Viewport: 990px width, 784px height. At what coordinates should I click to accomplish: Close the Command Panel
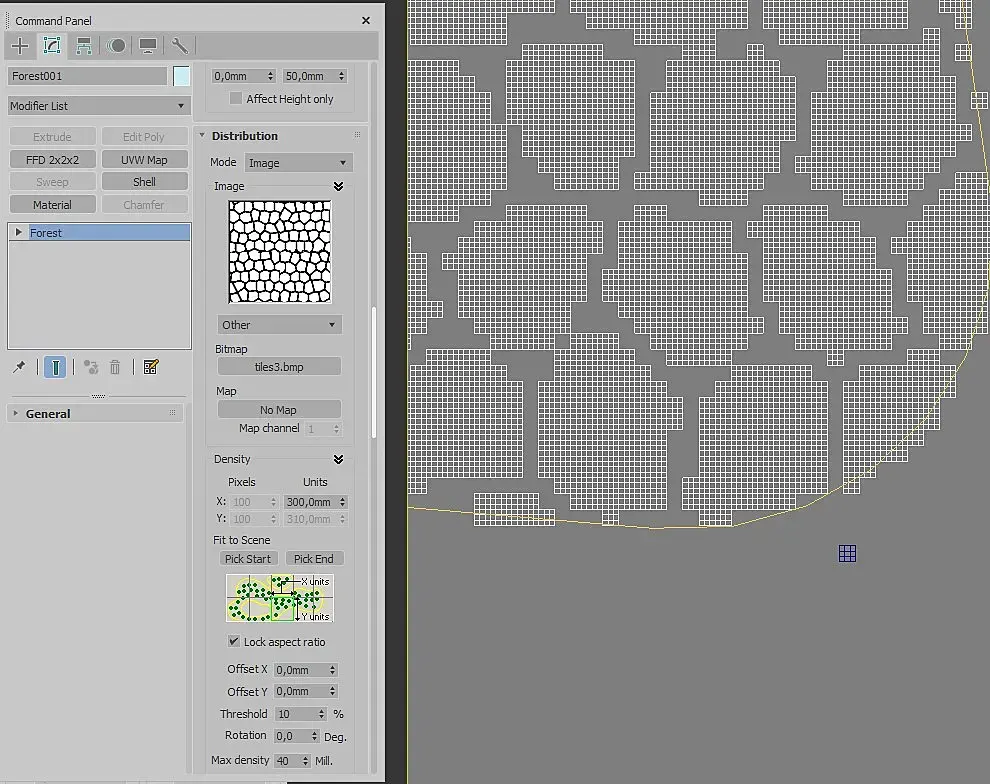point(366,20)
